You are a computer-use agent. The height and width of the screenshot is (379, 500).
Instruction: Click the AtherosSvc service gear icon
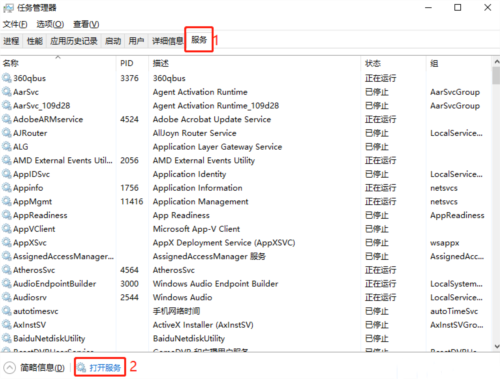[6, 270]
